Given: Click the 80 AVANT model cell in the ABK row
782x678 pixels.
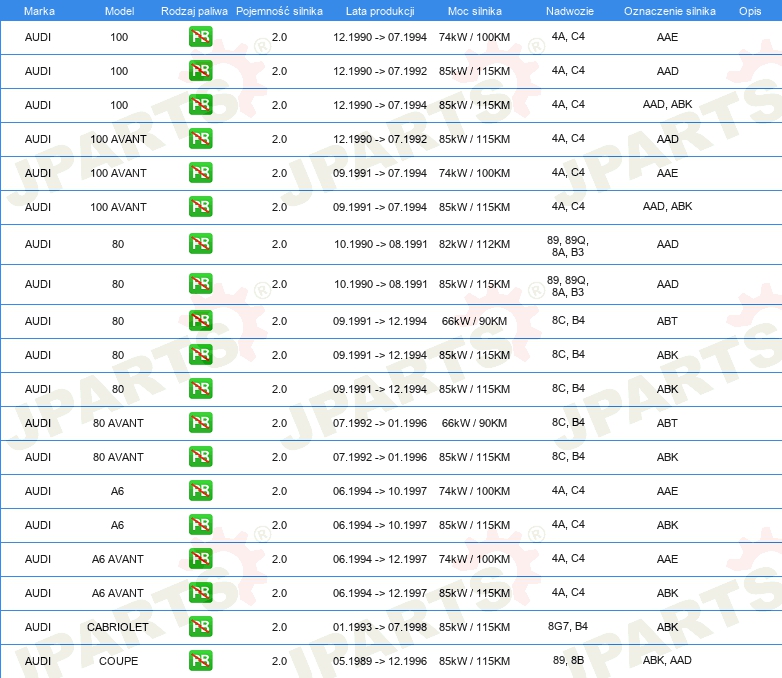Looking at the screenshot, I should coord(118,457).
